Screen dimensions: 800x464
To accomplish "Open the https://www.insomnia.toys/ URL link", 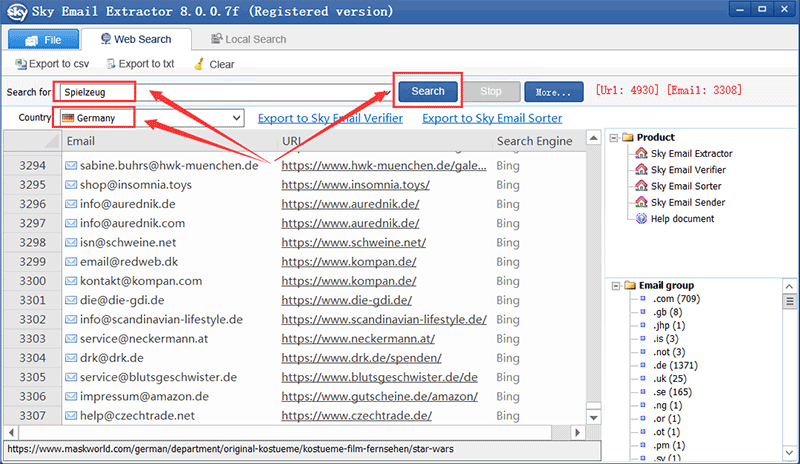I will click(x=356, y=185).
